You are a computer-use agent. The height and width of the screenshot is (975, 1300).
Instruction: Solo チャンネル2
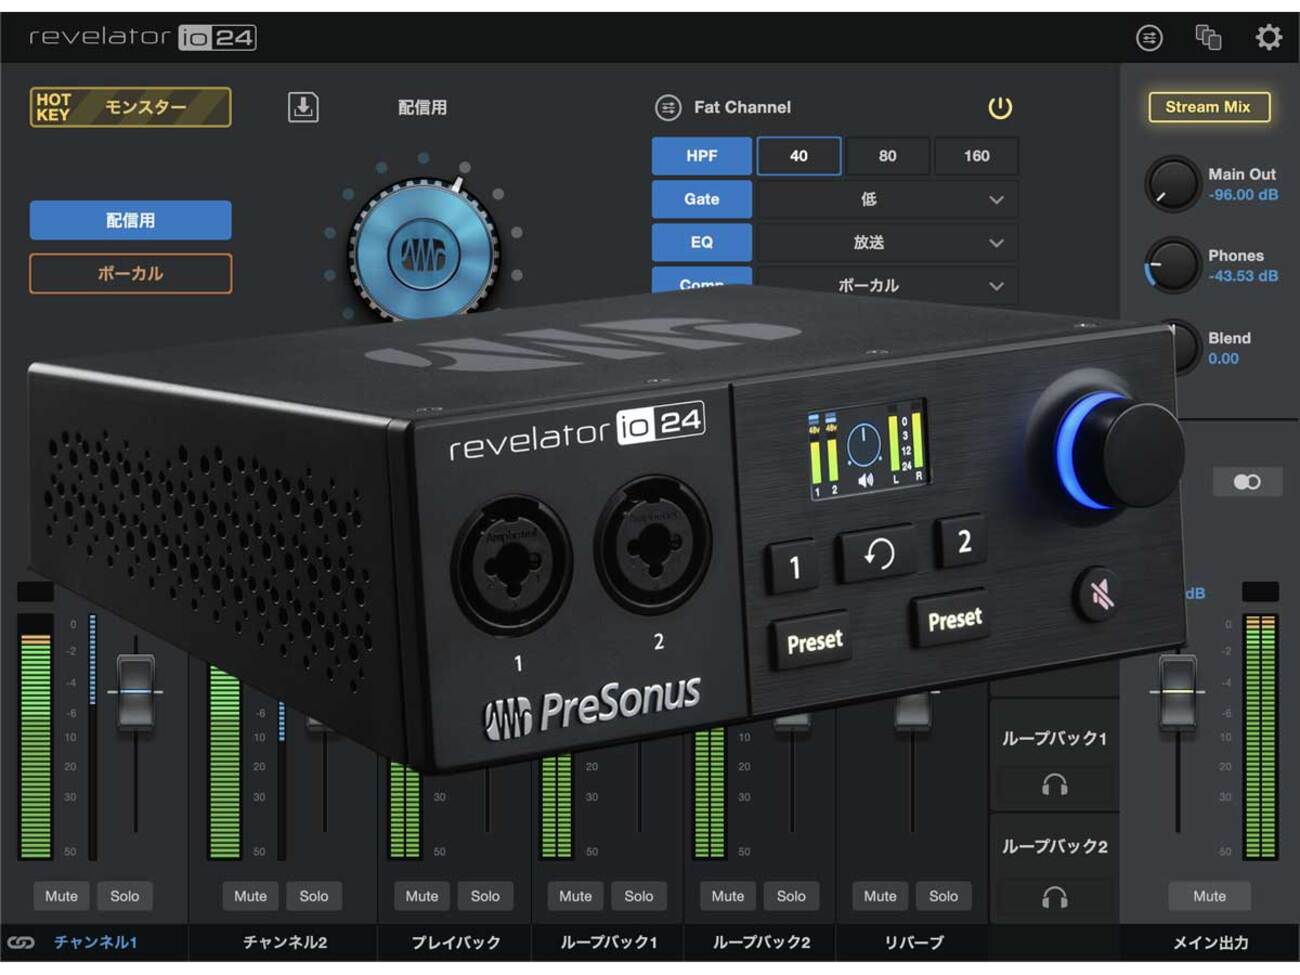tap(314, 896)
